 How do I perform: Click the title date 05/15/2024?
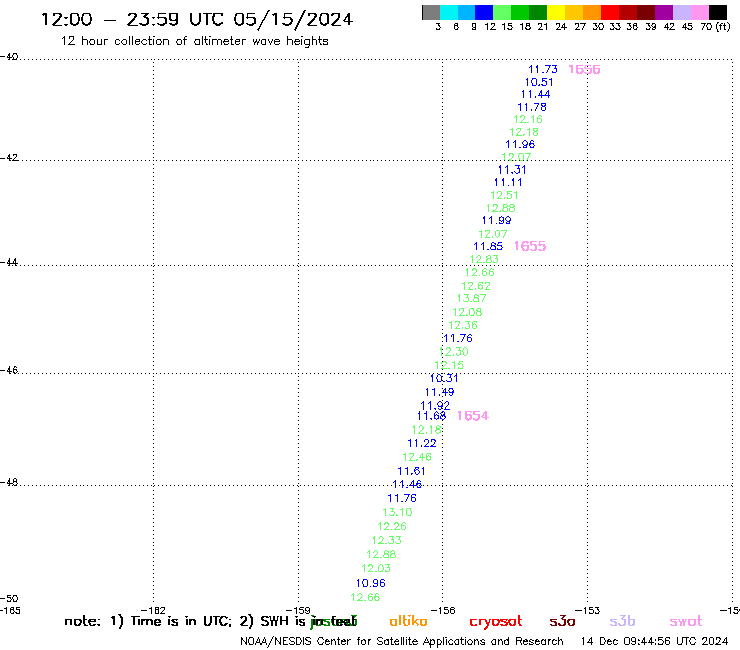click(293, 20)
